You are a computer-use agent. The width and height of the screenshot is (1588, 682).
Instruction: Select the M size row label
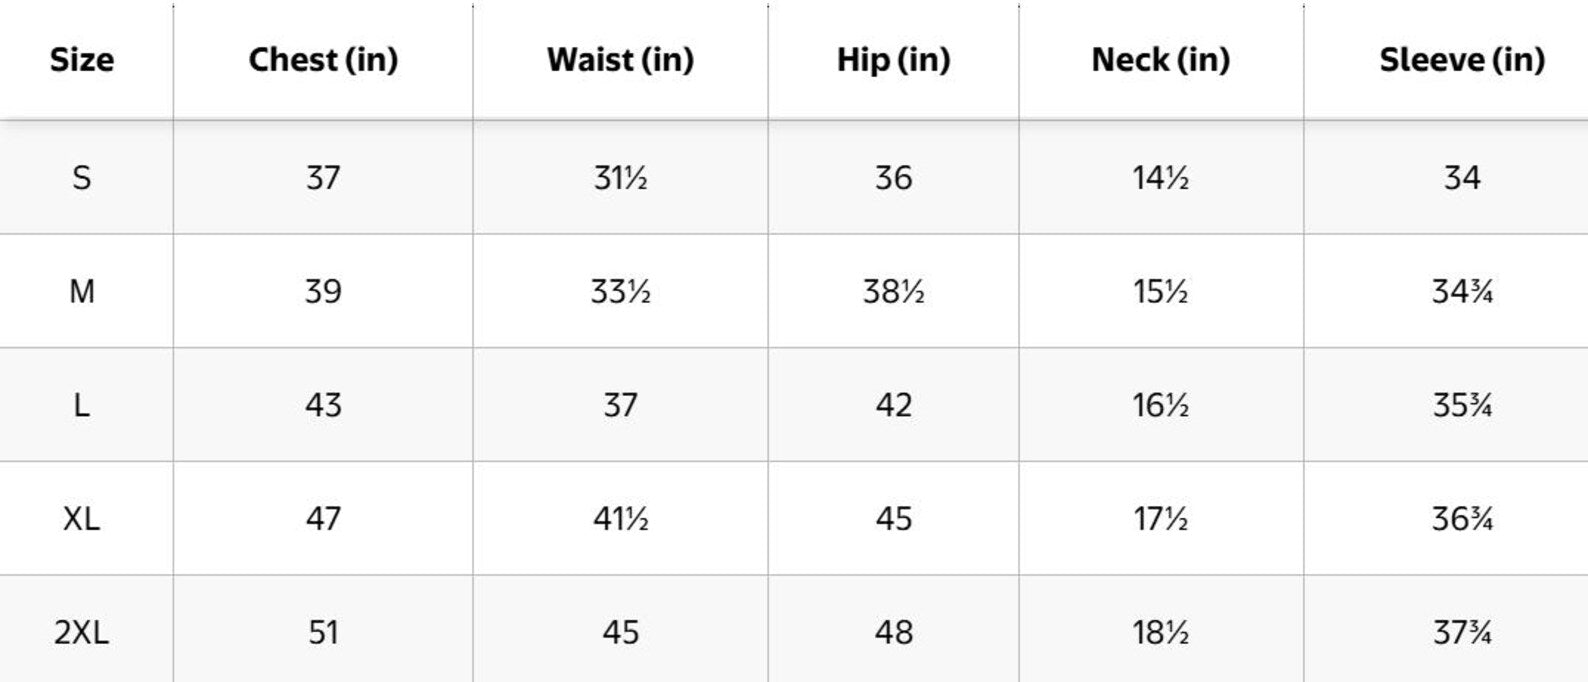pos(82,292)
